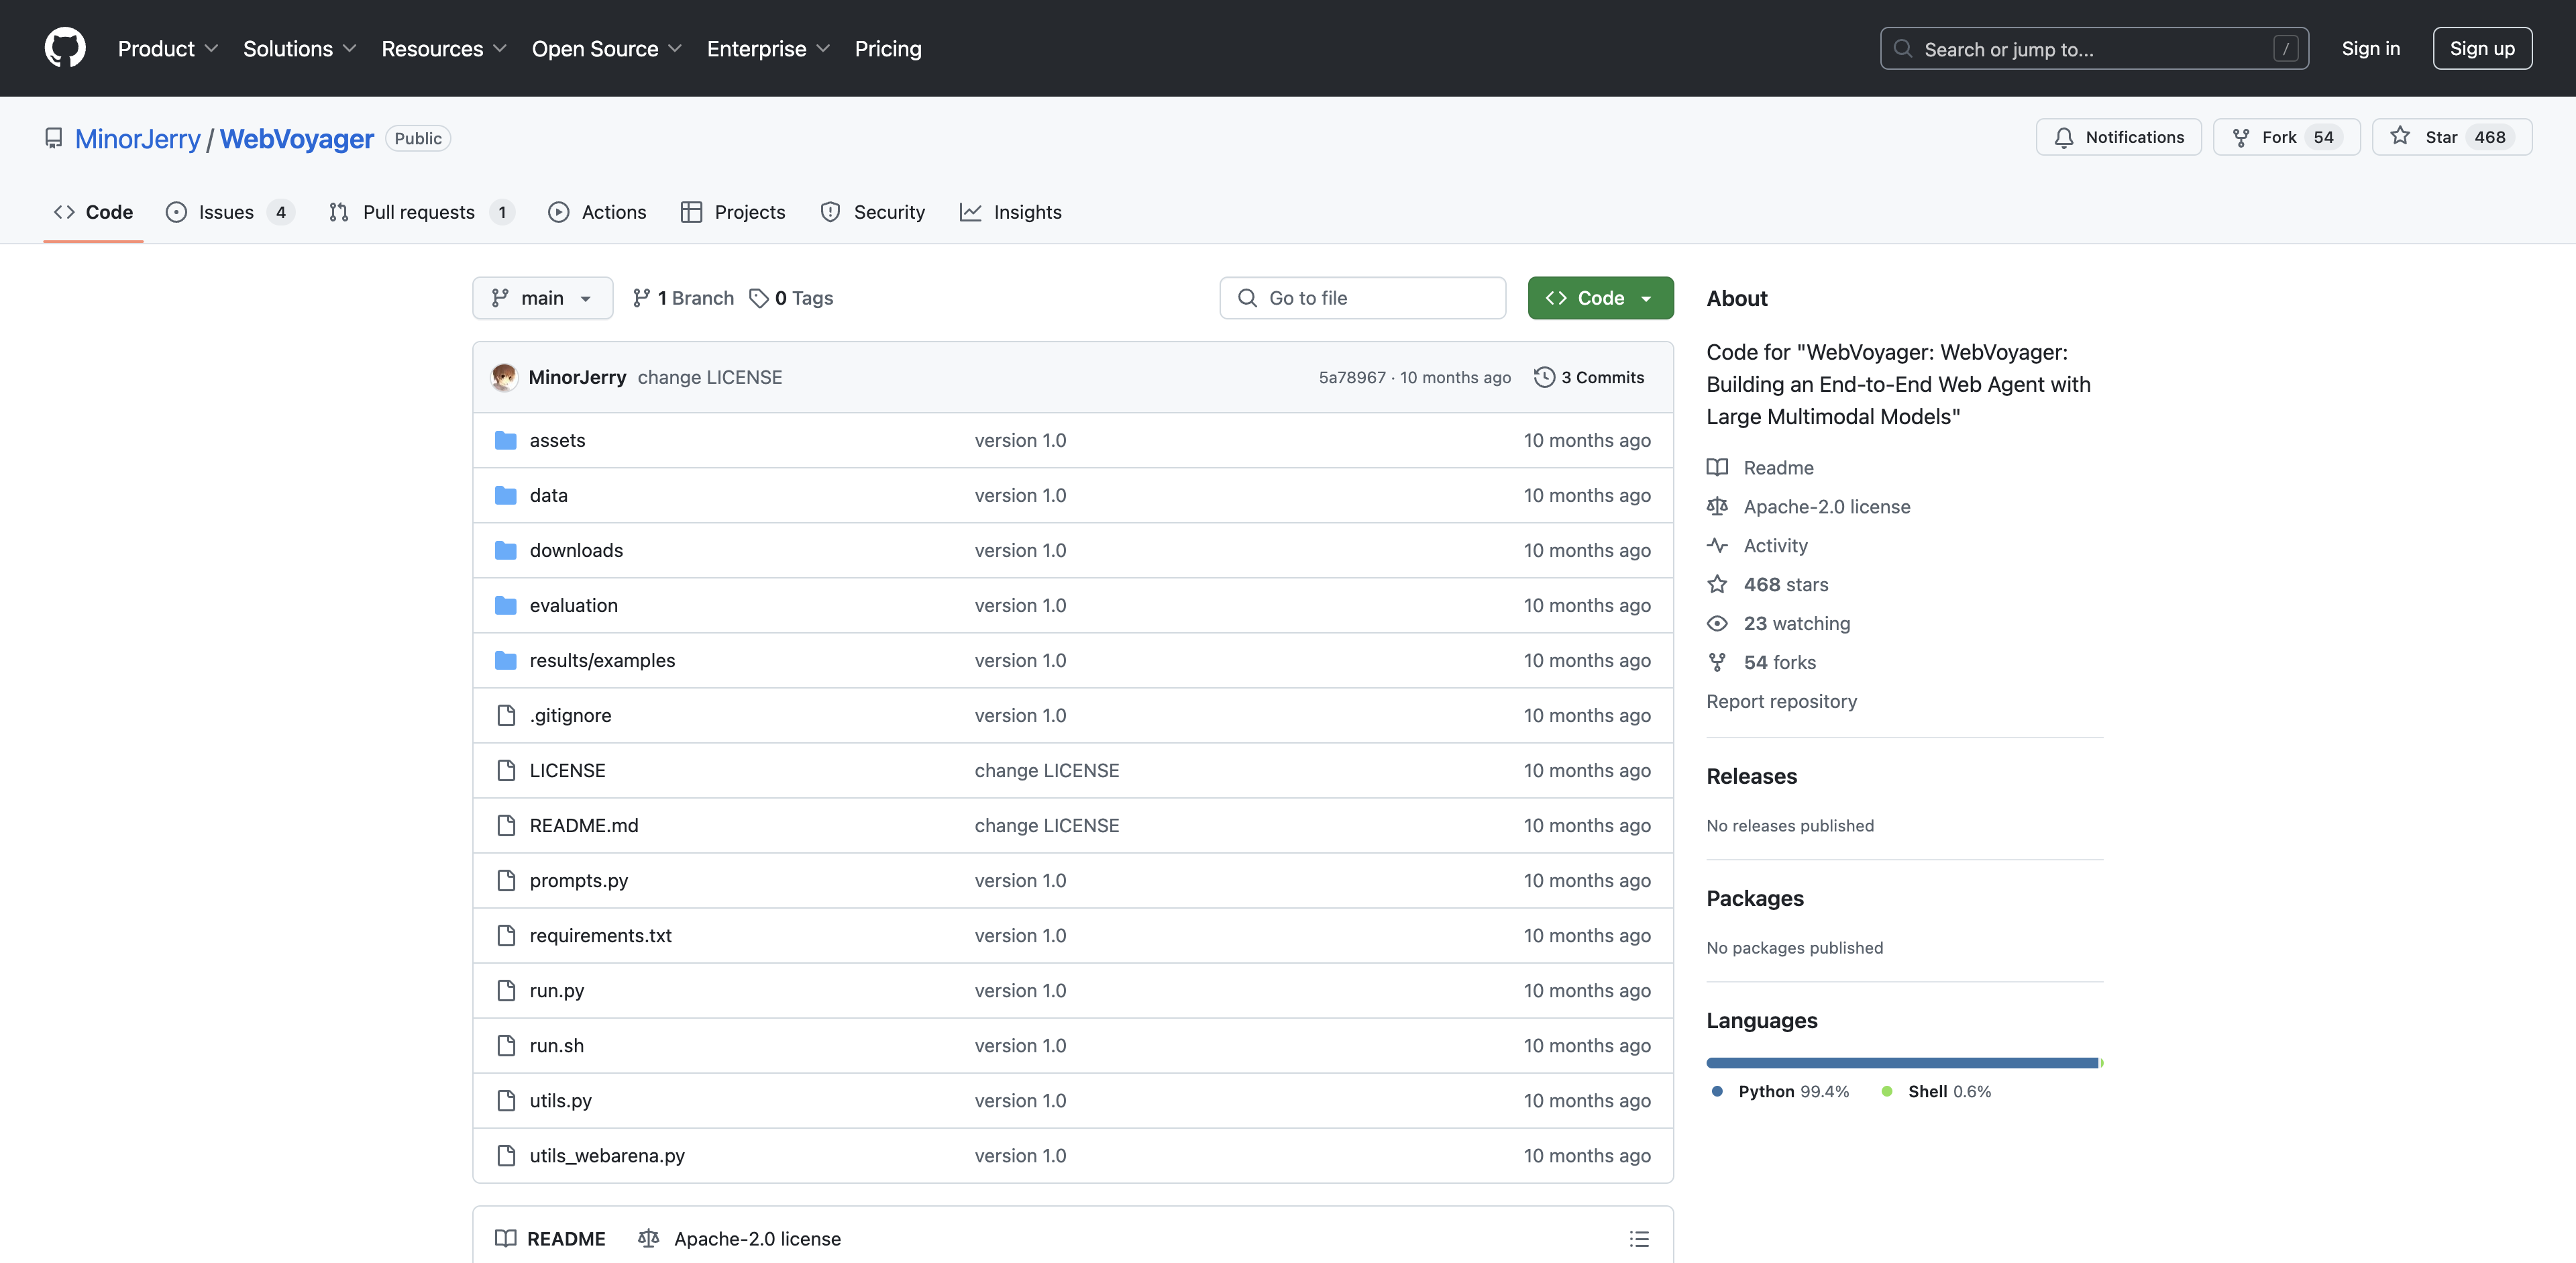The image size is (2576, 1263).
Task: Select the README tab below file list
Action: (x=550, y=1238)
